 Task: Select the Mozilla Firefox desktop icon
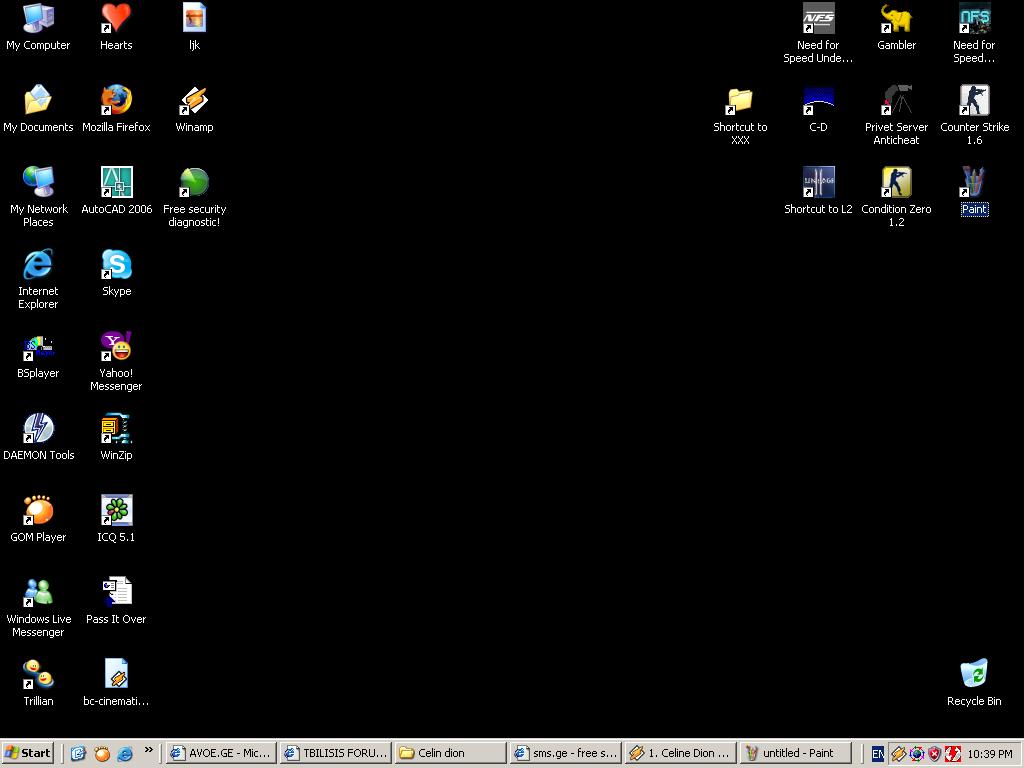(116, 101)
